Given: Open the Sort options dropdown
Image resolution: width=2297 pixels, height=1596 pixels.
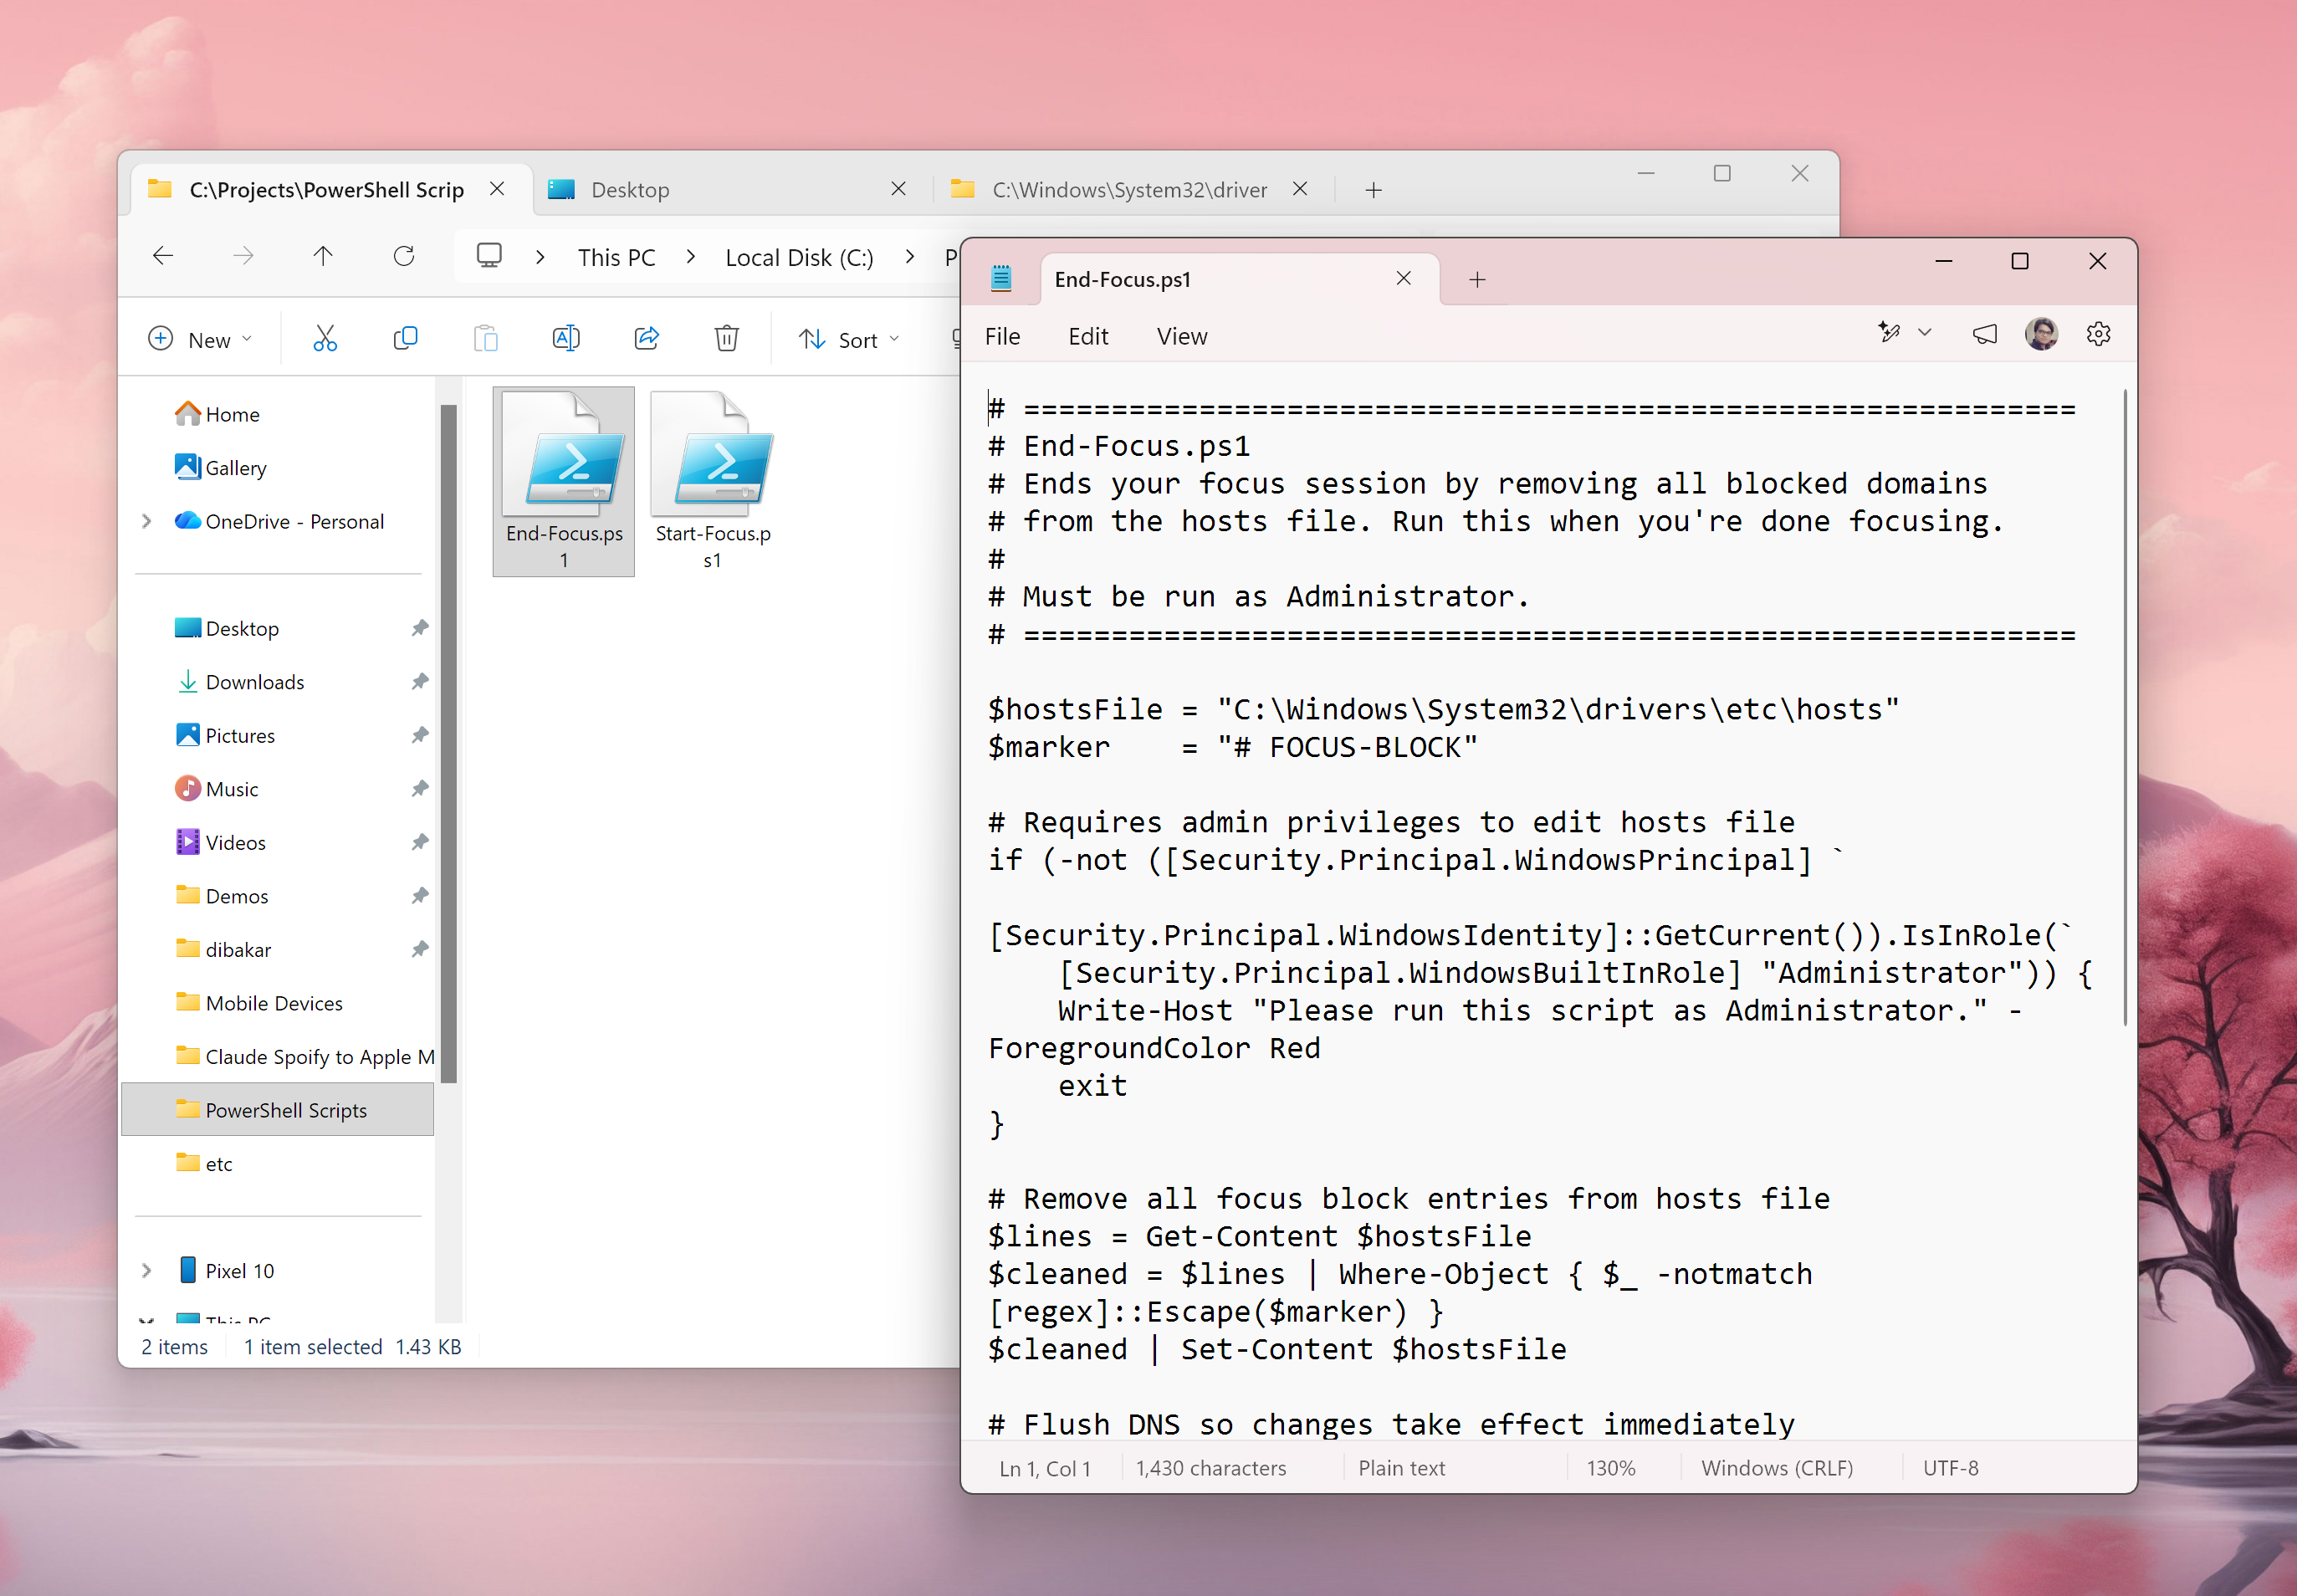Looking at the screenshot, I should [x=849, y=339].
